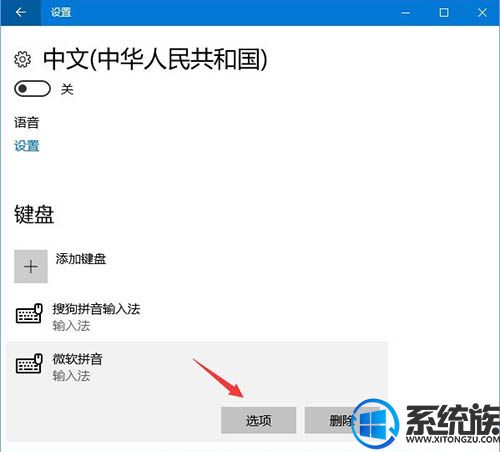Click the 添加键盘 label
The image size is (500, 452).
(81, 259)
